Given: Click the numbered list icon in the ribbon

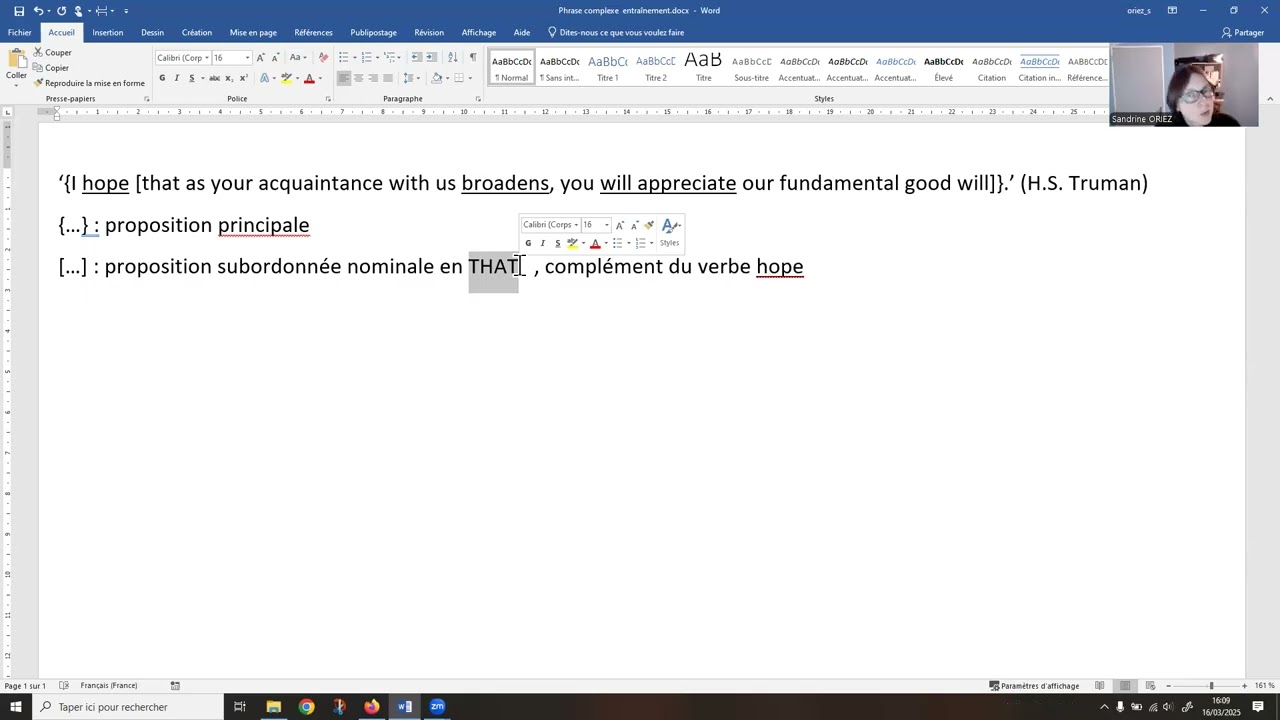Looking at the screenshot, I should click(369, 58).
